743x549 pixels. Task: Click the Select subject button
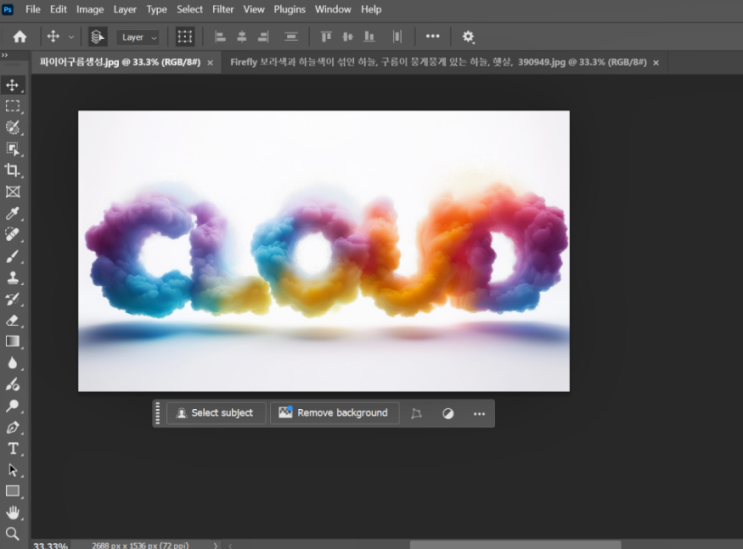point(216,413)
